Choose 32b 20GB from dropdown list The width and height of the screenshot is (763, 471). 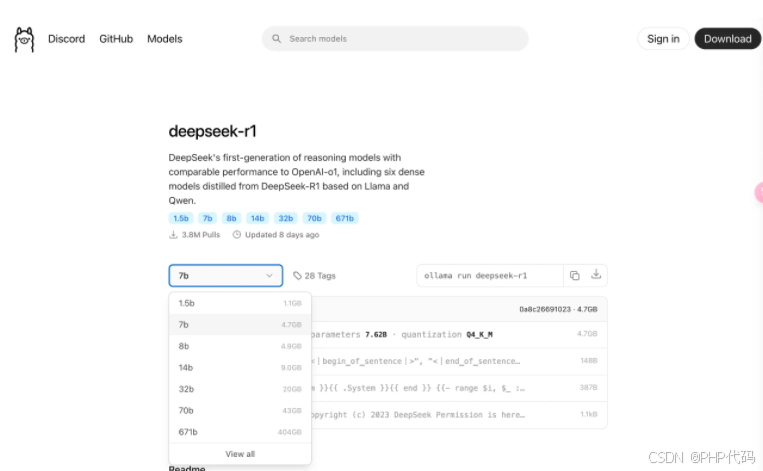pos(240,389)
